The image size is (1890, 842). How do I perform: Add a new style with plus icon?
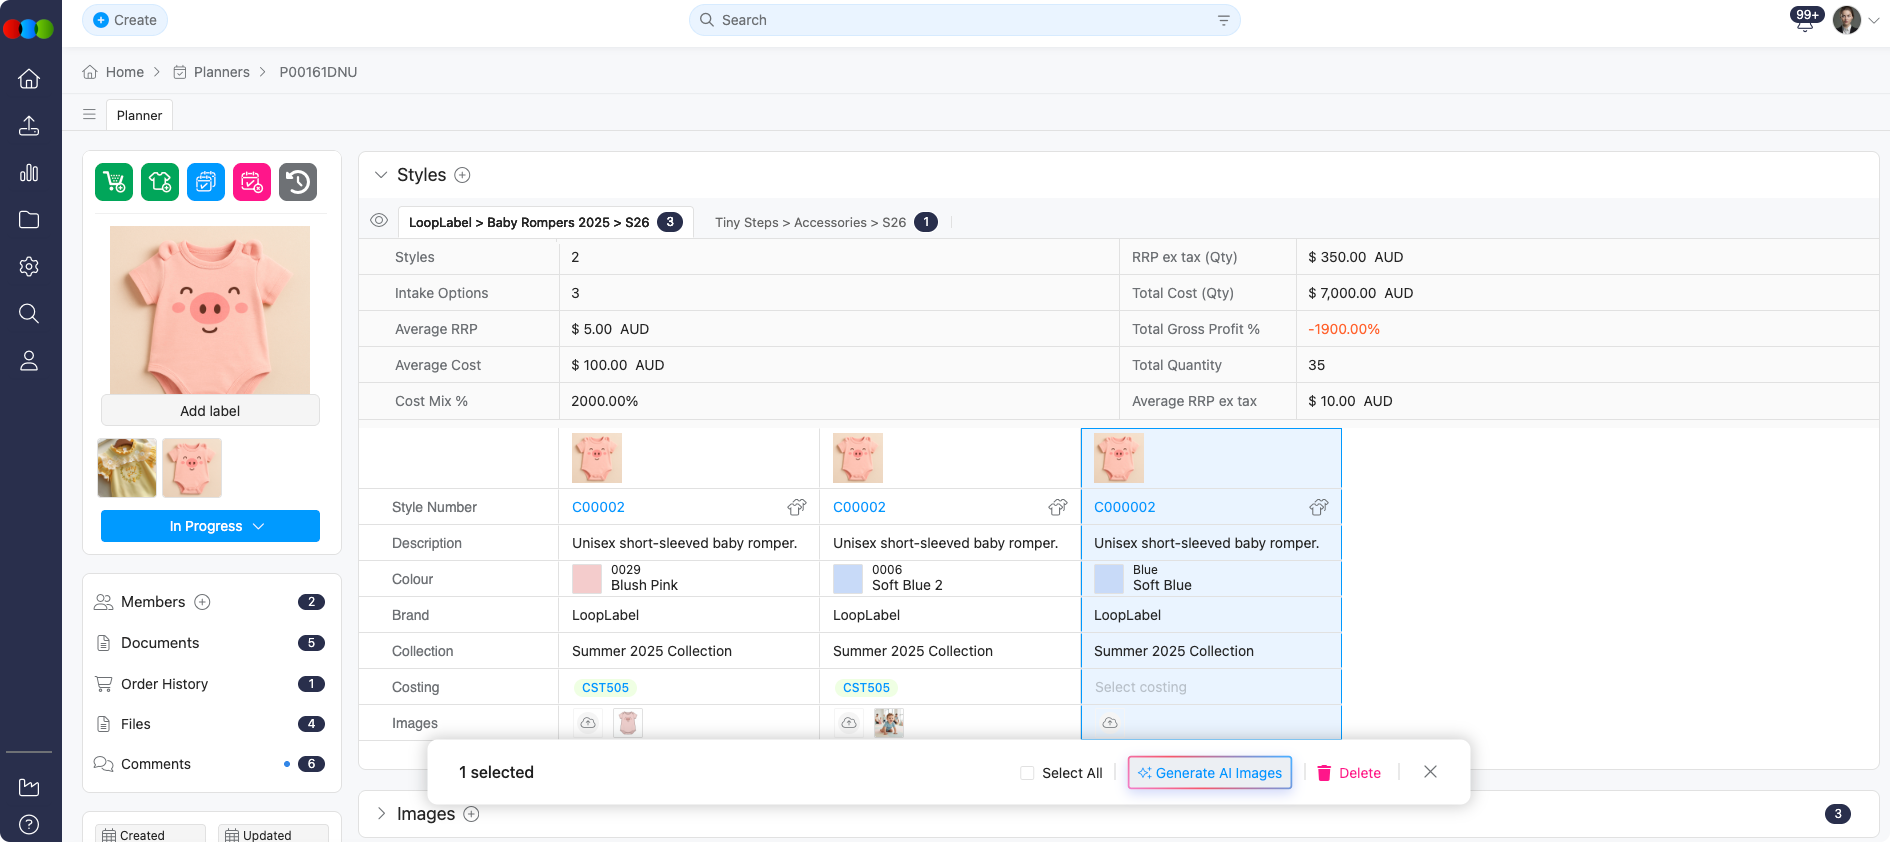pyautogui.click(x=462, y=175)
